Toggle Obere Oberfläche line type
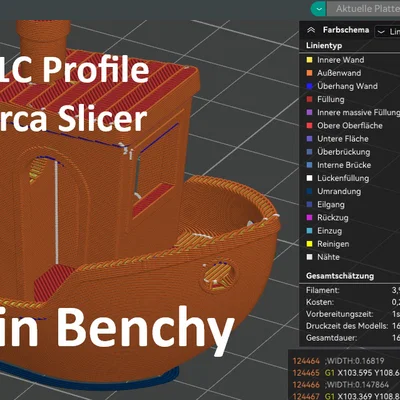400x400 pixels. (350, 126)
